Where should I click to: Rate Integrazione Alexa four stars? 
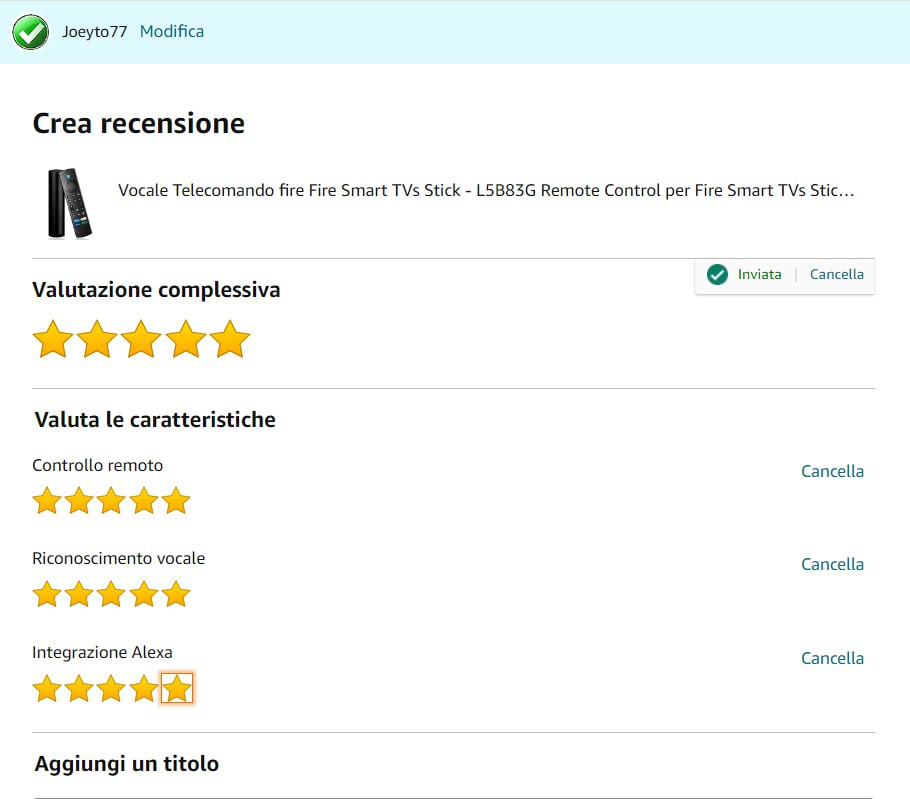[143, 689]
